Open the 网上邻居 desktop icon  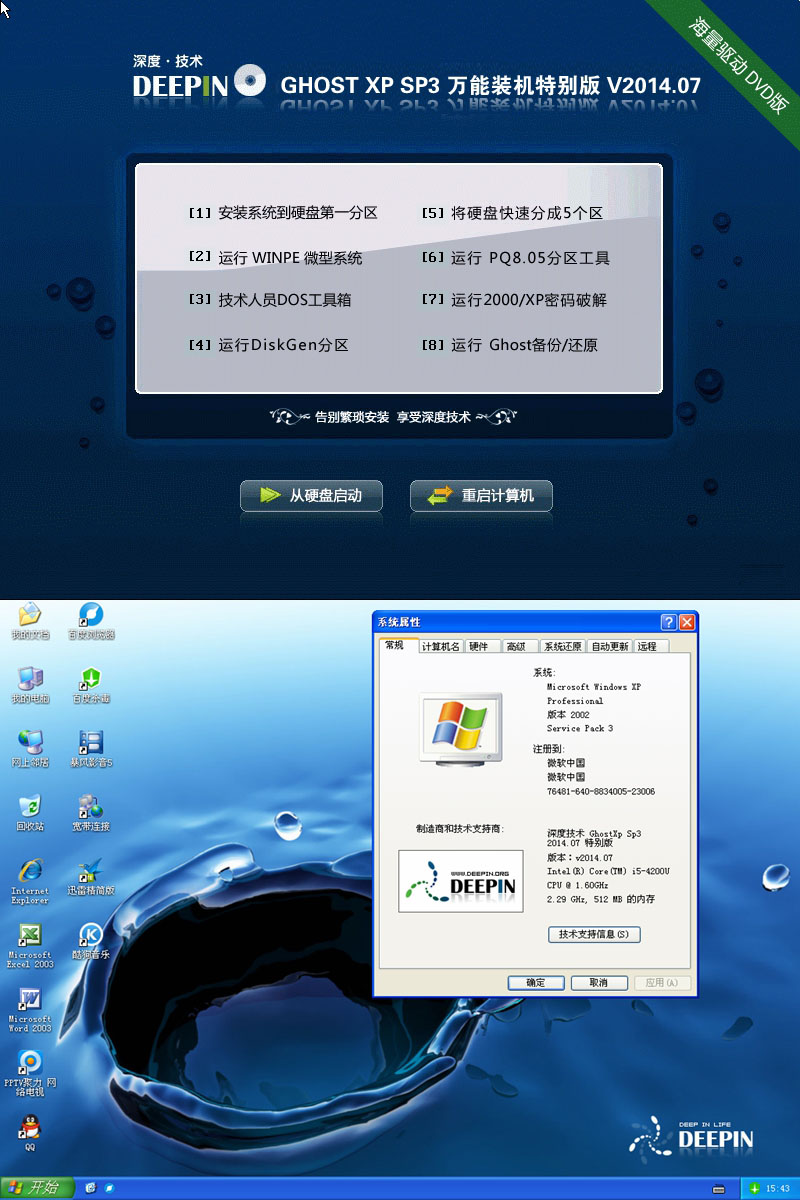point(30,749)
